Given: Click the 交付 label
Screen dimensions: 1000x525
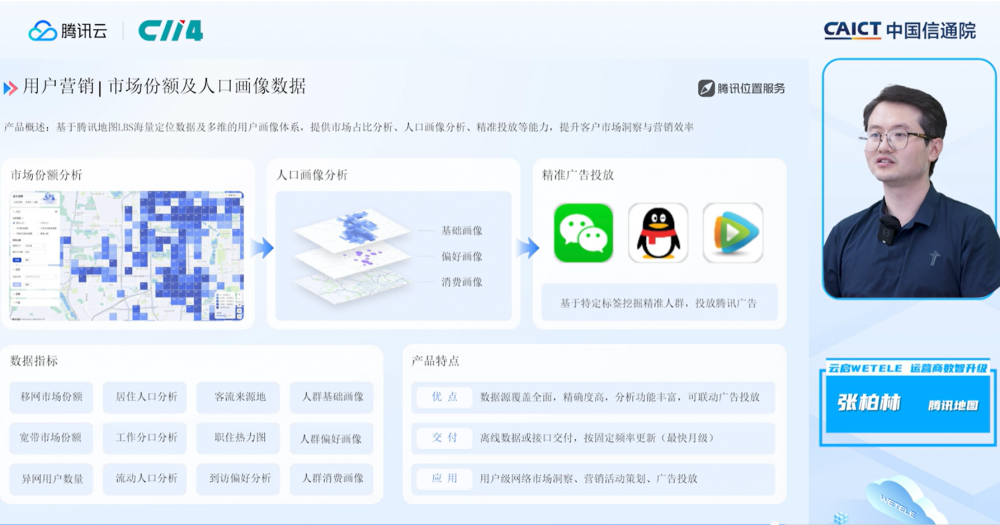Looking at the screenshot, I should [445, 438].
